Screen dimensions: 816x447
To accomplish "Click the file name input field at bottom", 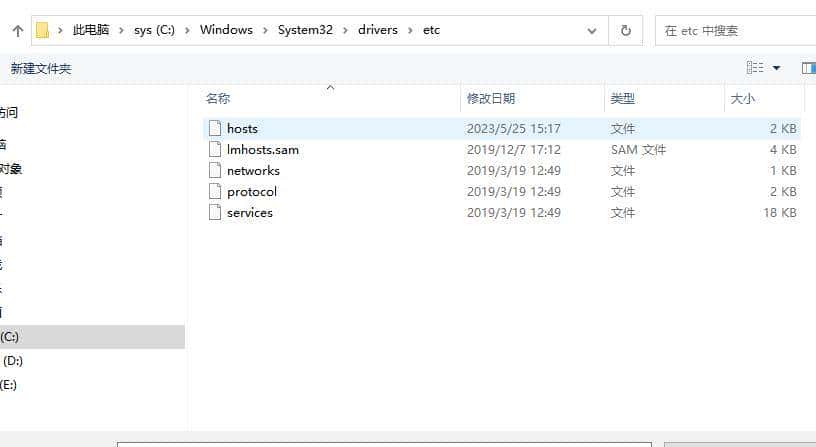I will coord(385,444).
